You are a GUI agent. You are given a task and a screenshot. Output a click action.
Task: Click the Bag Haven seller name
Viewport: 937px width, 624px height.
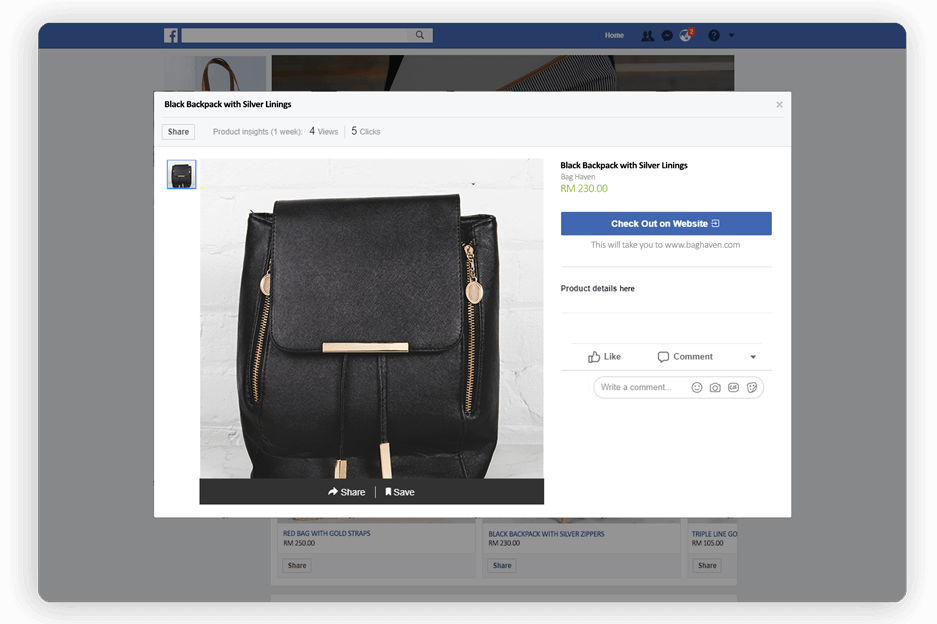[x=578, y=177]
